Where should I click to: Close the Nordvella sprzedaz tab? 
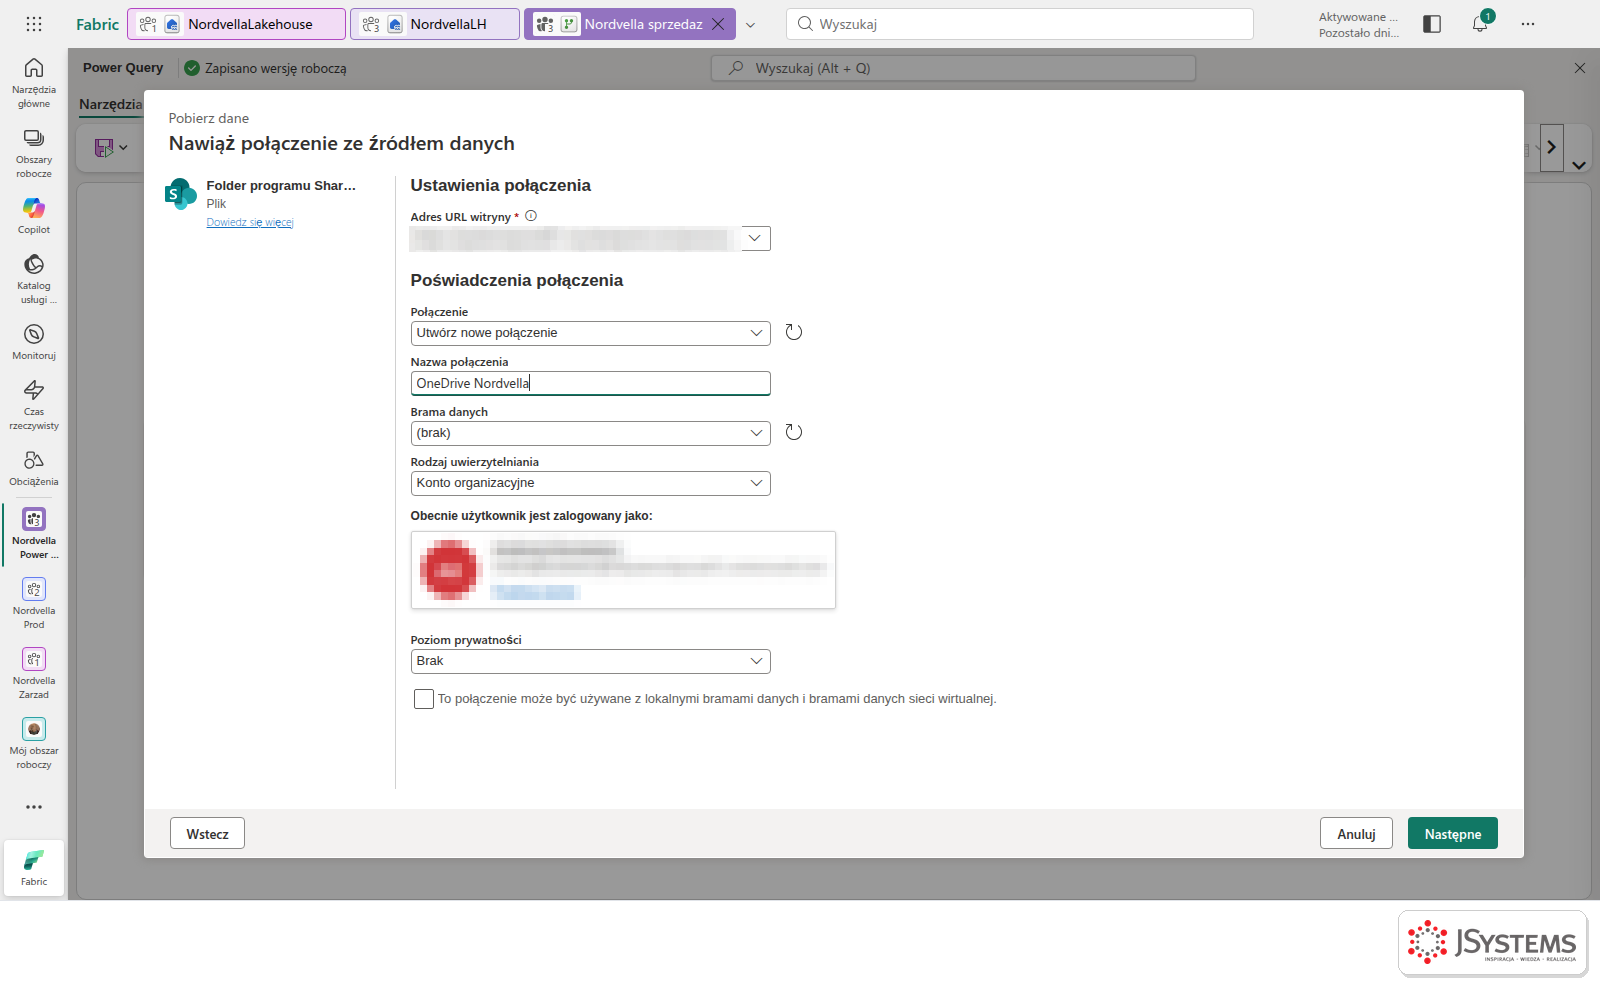point(718,24)
